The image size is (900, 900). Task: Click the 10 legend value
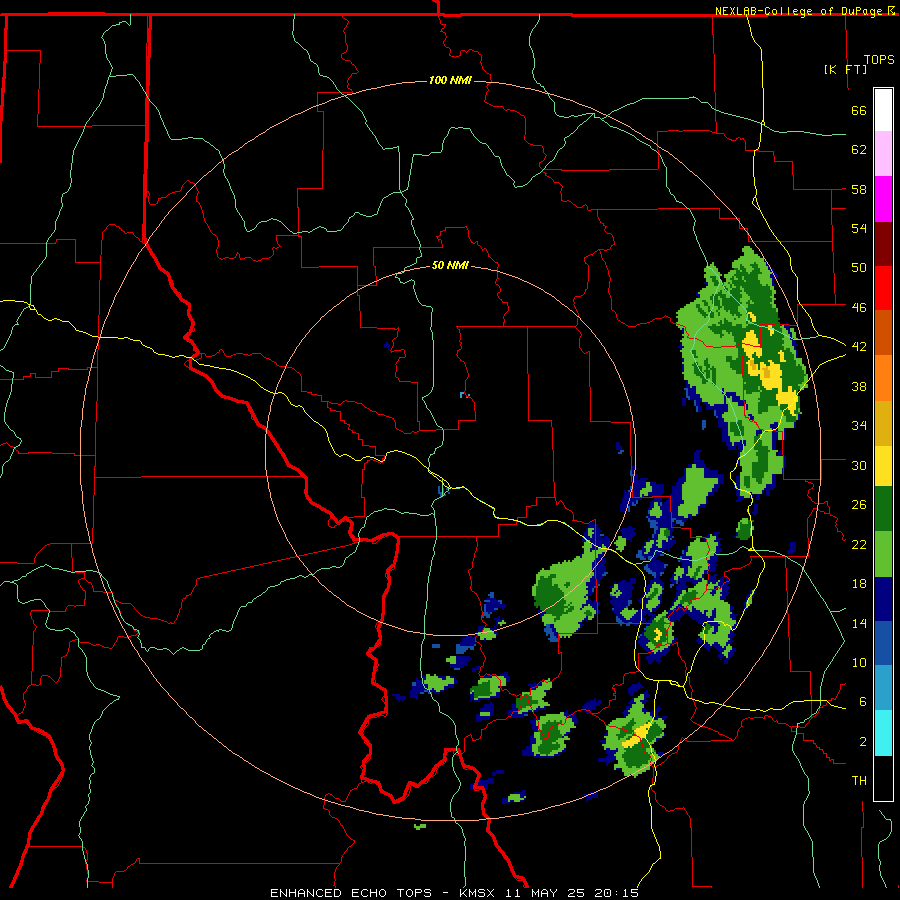(x=859, y=663)
